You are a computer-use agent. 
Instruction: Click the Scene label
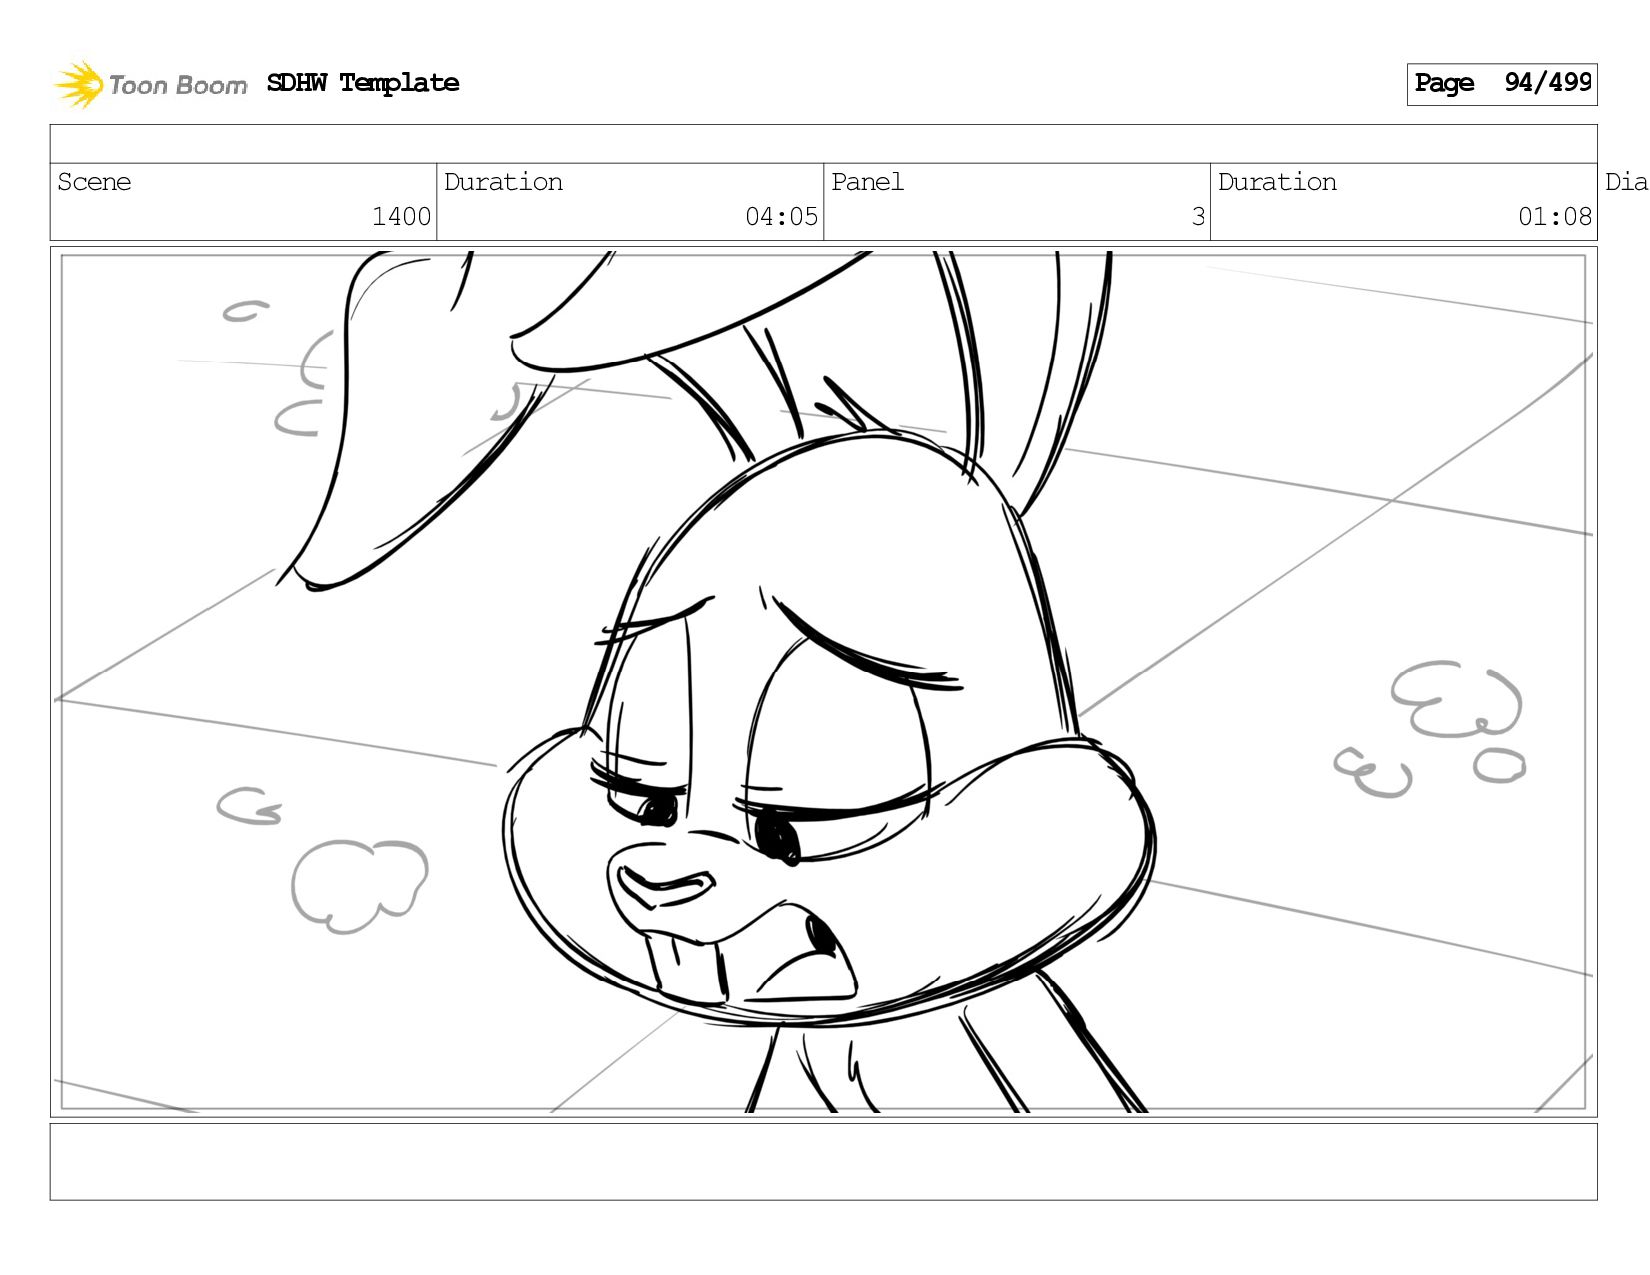94,182
